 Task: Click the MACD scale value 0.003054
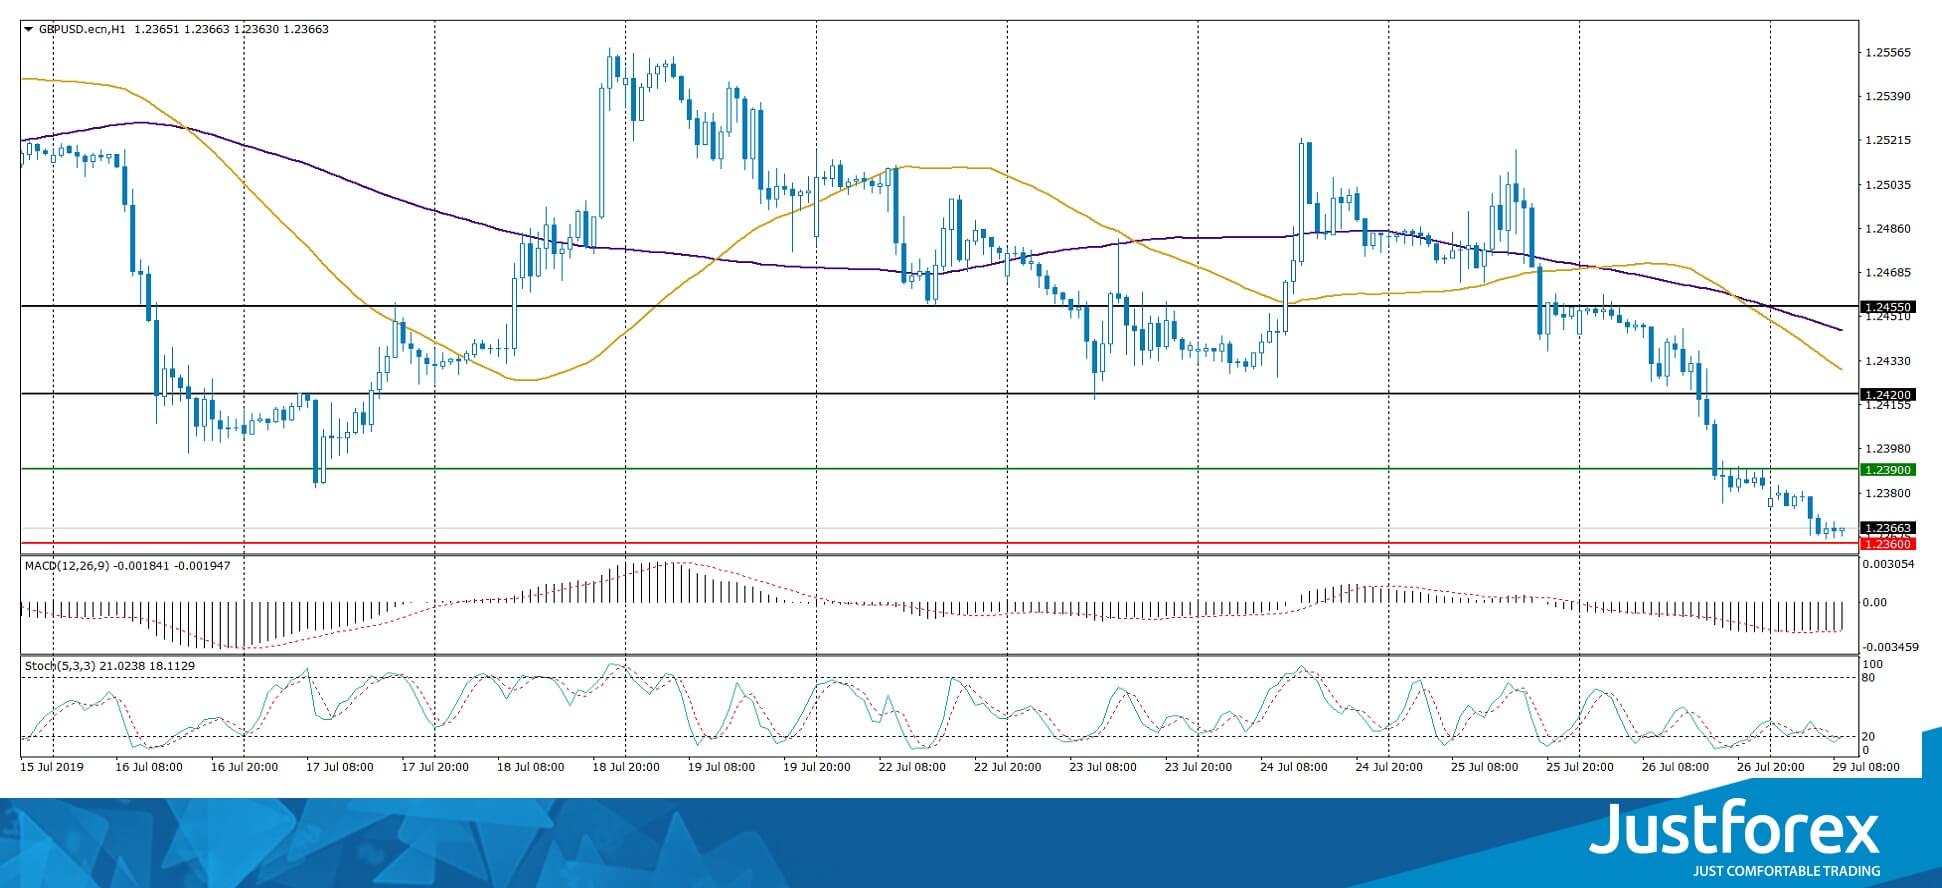pyautogui.click(x=1890, y=565)
